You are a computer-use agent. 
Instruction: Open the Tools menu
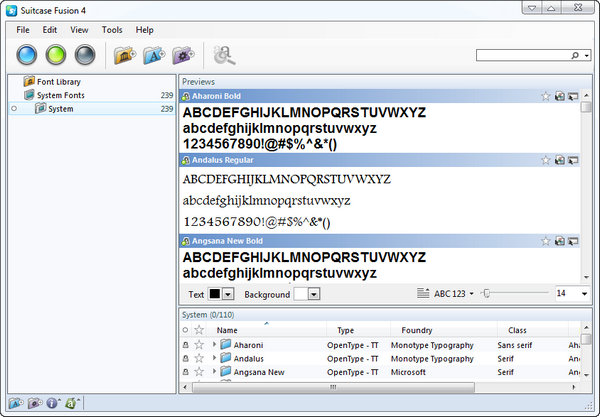pos(111,30)
